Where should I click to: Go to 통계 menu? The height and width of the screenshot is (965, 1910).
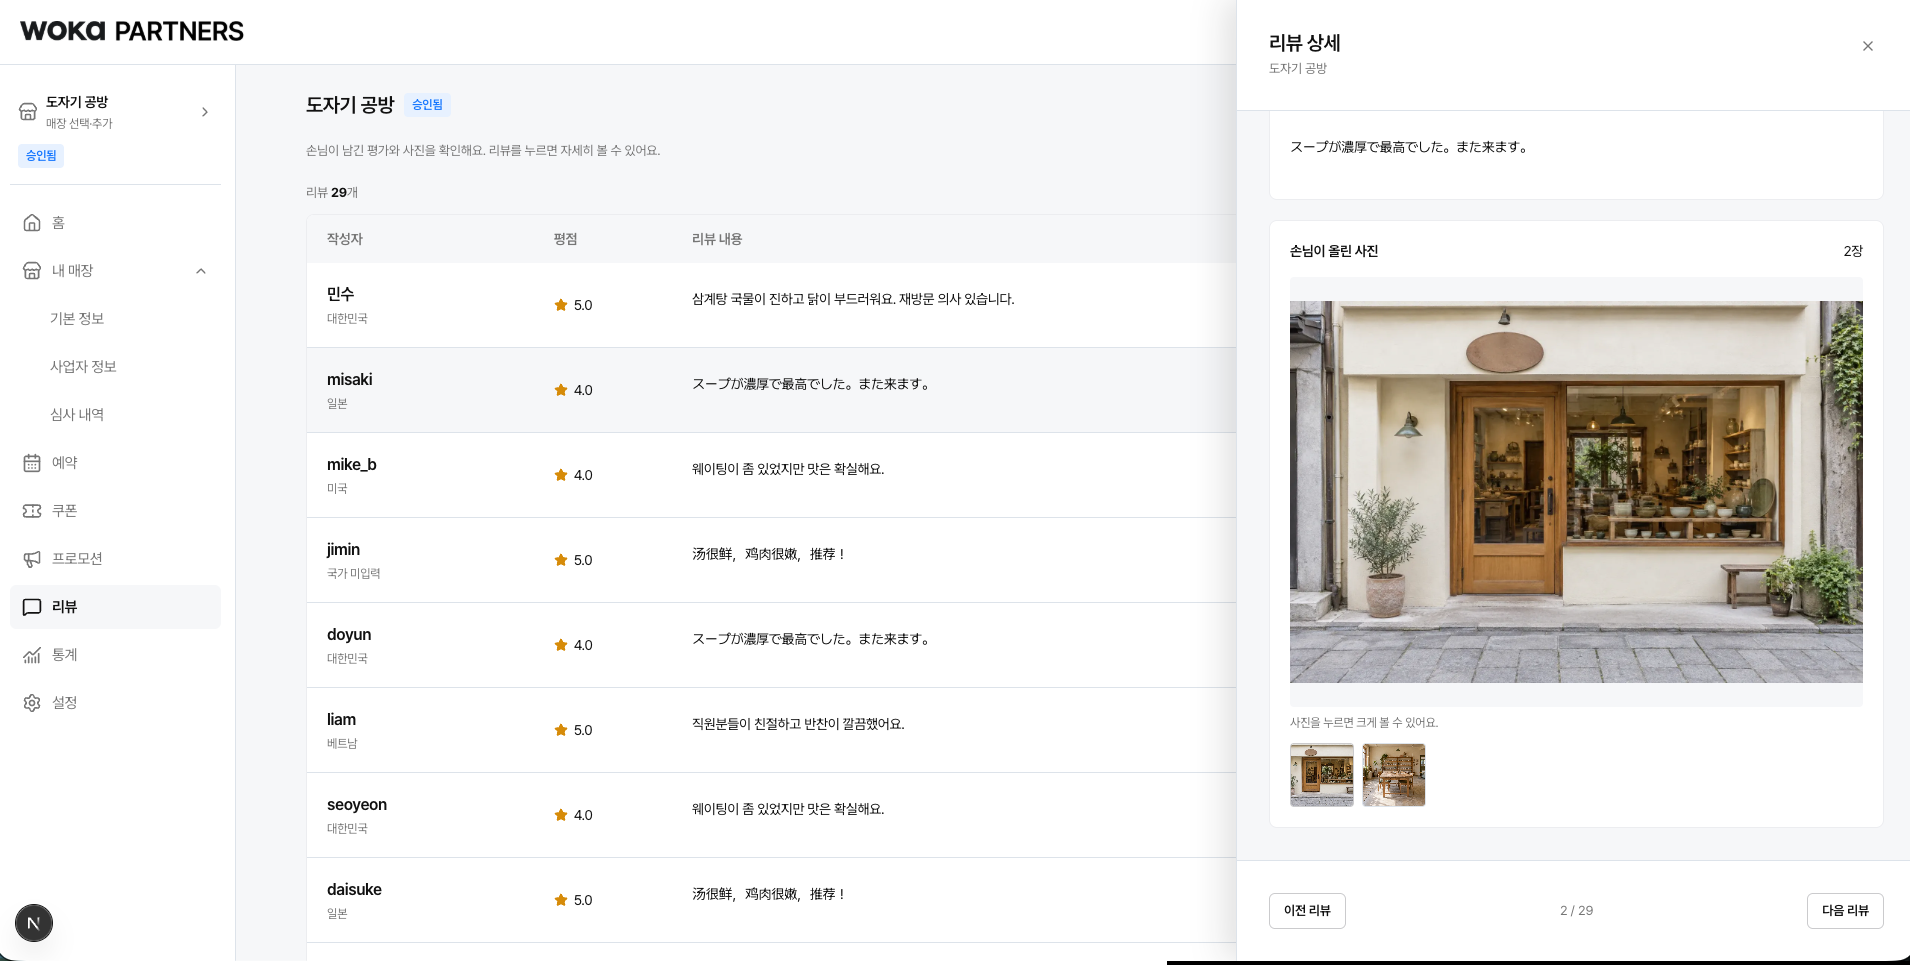(115, 655)
